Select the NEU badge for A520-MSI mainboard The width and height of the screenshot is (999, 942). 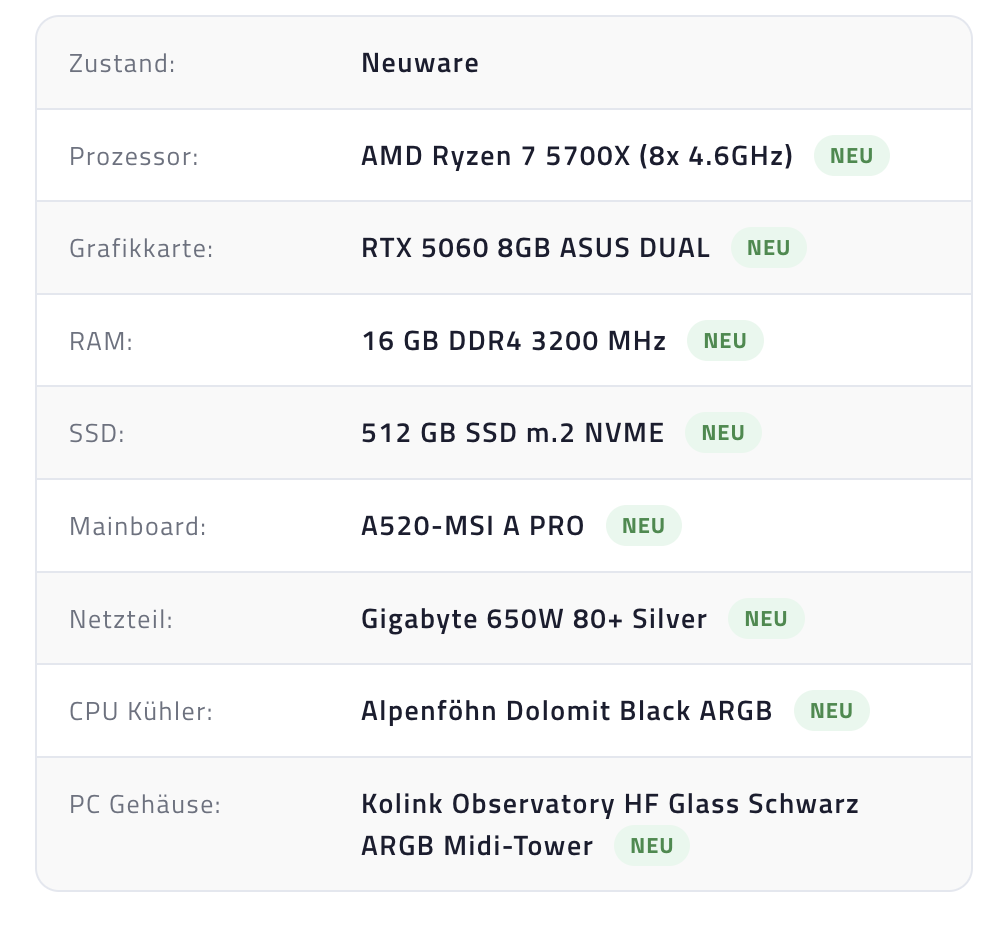643,526
